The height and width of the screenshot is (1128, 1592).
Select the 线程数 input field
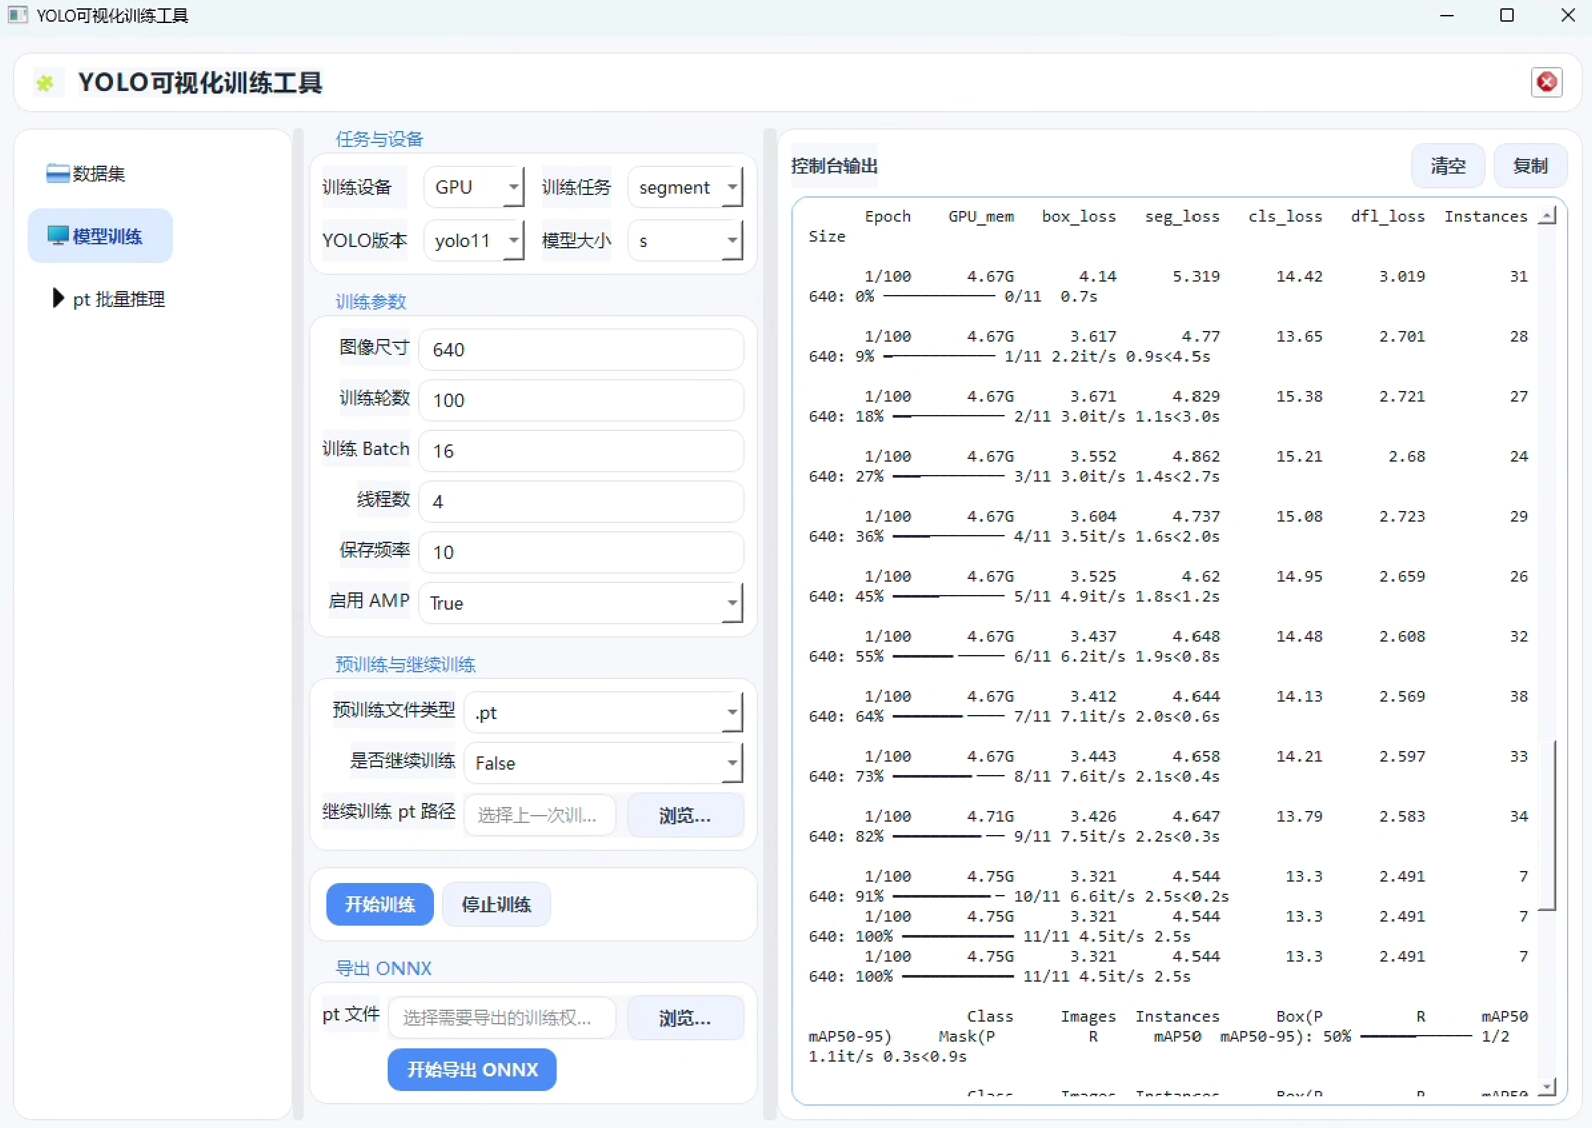point(581,502)
